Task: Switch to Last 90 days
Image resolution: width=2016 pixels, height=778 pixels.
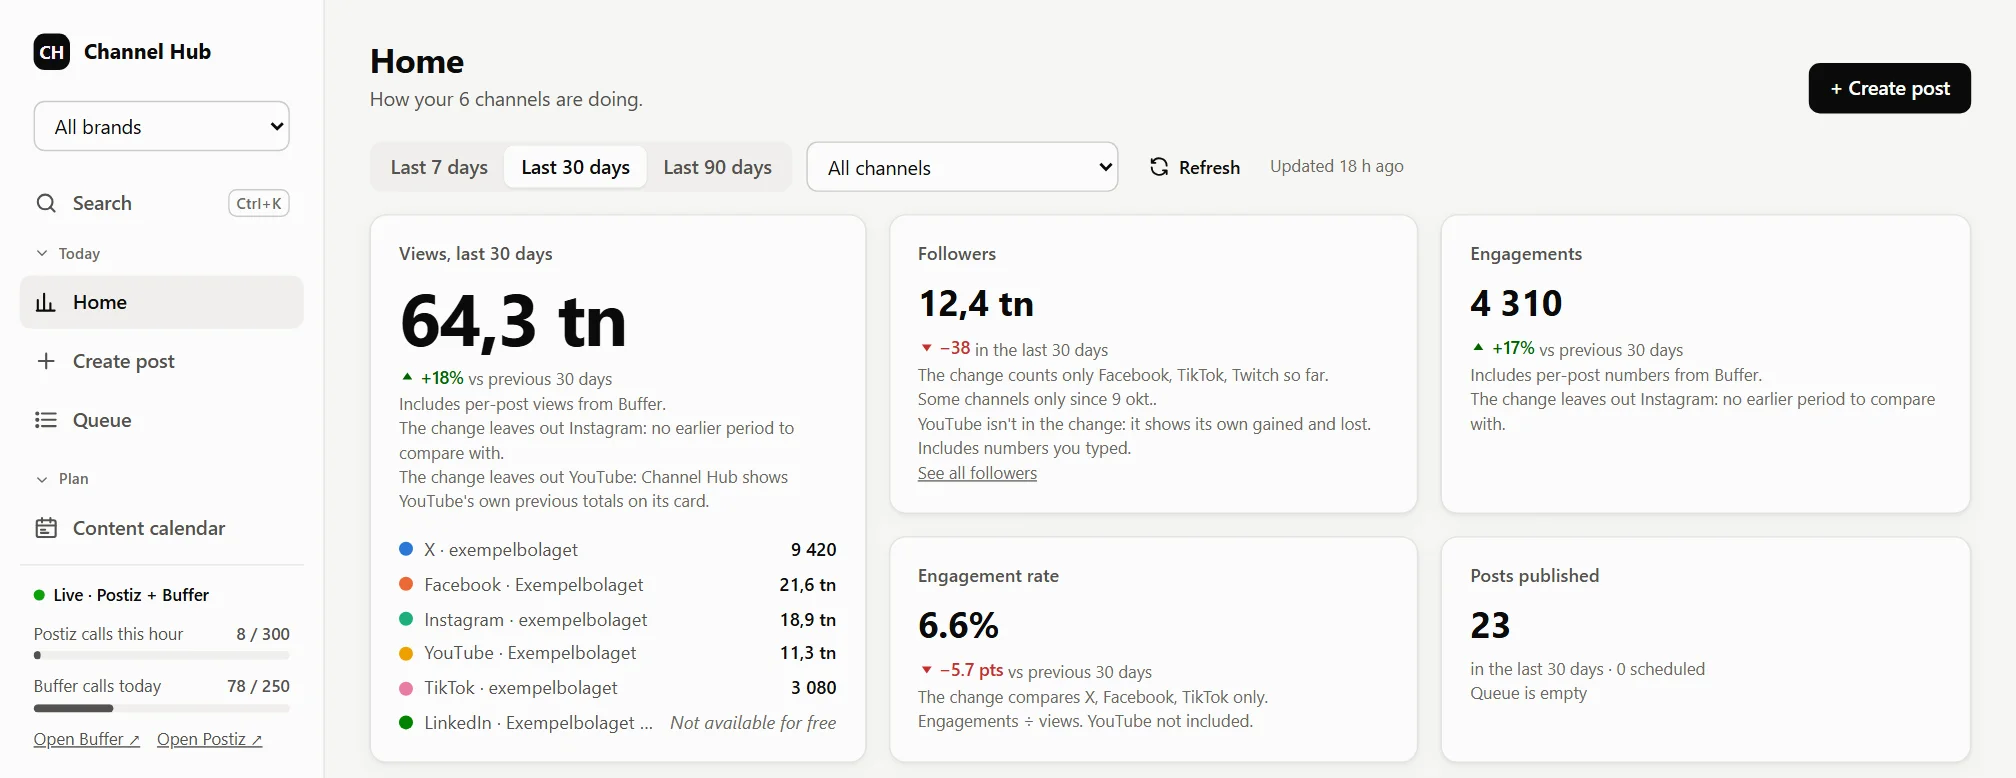Action: click(x=717, y=167)
